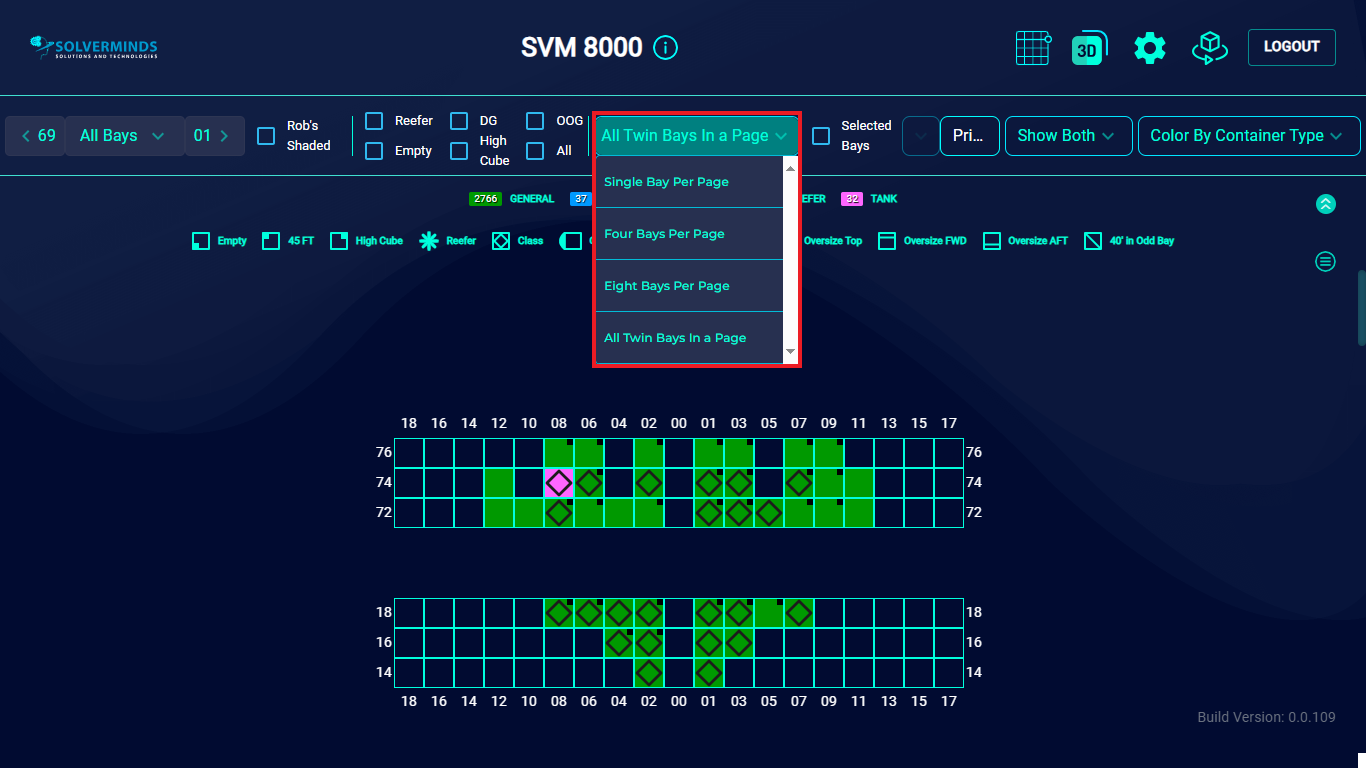Click the blue 37 color badge
This screenshot has height=768, width=1366.
click(x=581, y=199)
